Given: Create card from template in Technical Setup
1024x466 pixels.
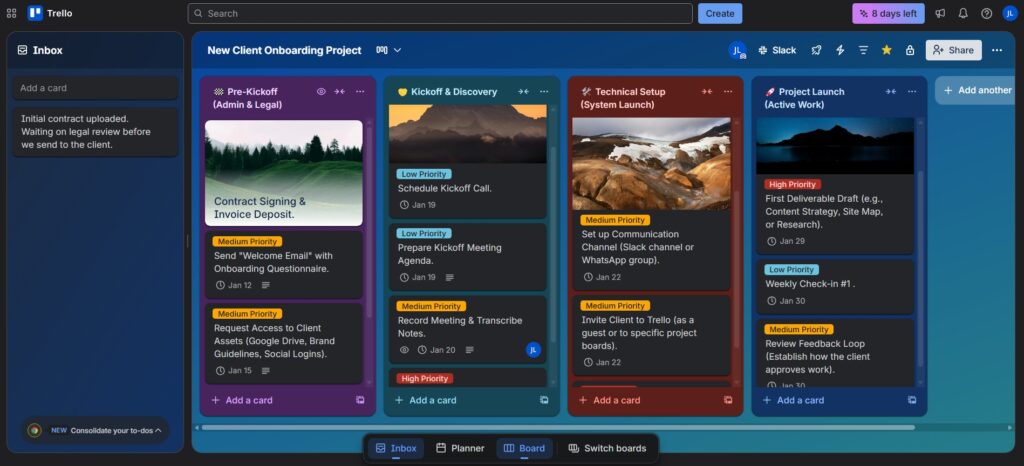Looking at the screenshot, I should tap(728, 400).
